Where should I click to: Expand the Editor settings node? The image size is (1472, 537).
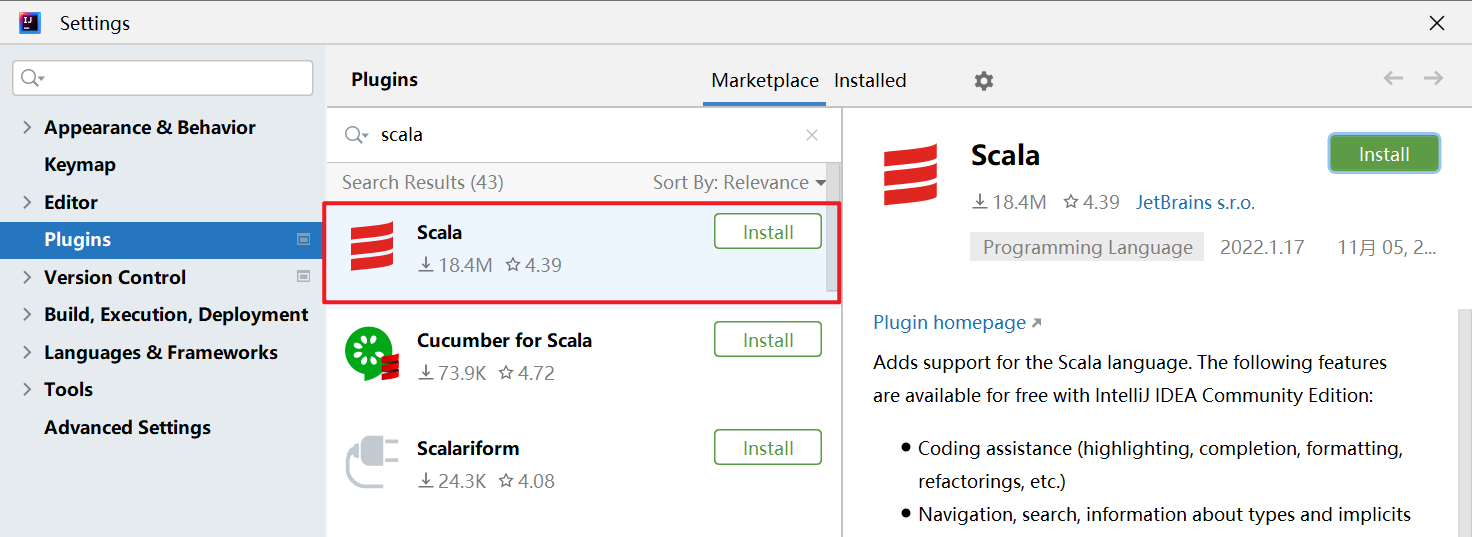(x=27, y=203)
